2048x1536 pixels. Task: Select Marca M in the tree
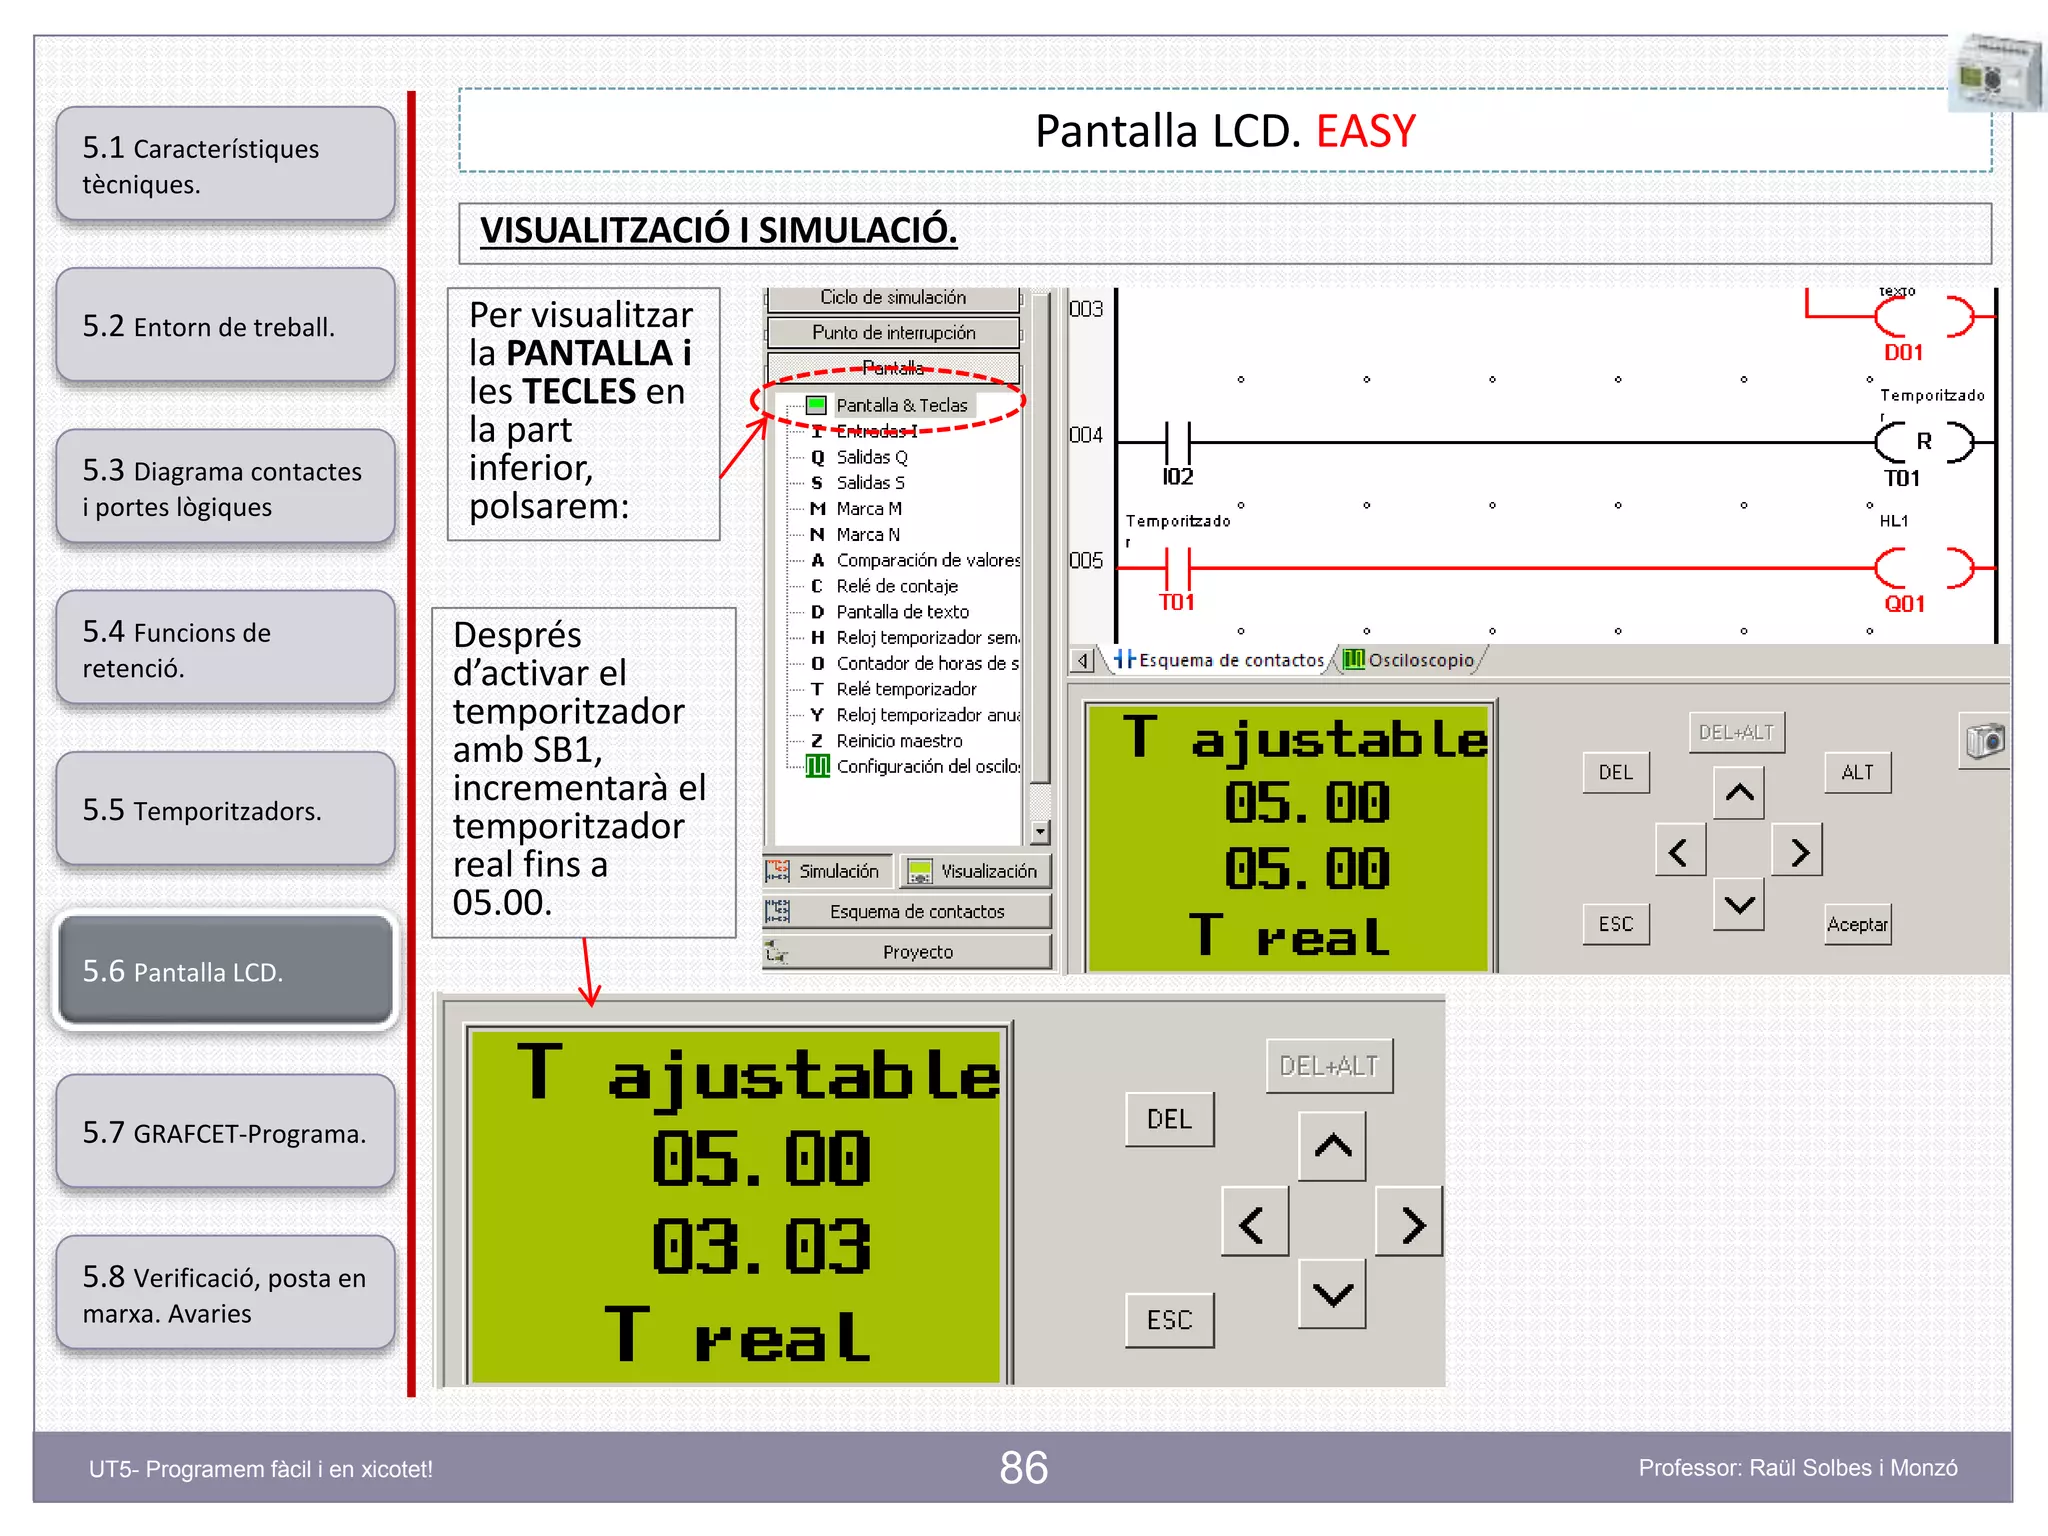(x=868, y=509)
